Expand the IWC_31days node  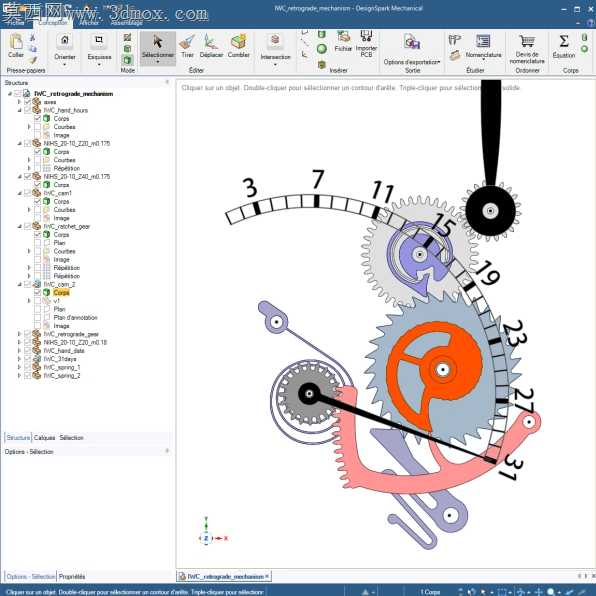(19, 359)
